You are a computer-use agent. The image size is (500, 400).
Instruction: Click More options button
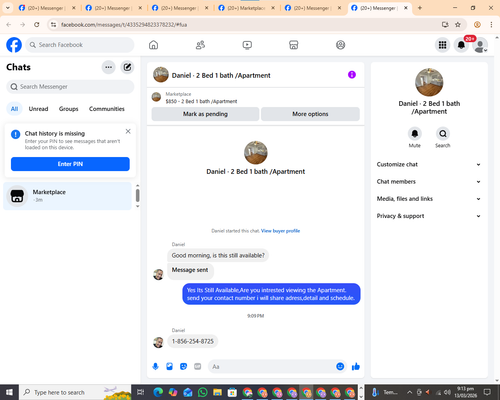[x=310, y=114]
